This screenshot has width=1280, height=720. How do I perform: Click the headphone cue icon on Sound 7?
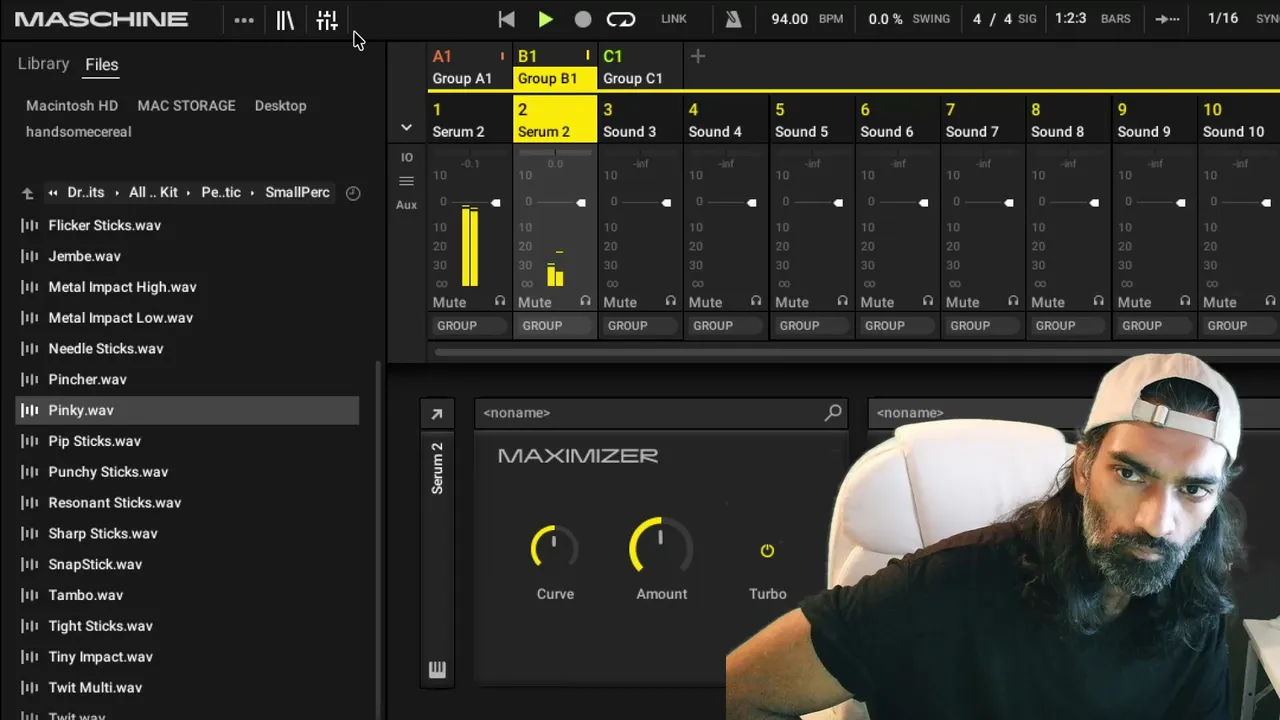tap(1013, 301)
